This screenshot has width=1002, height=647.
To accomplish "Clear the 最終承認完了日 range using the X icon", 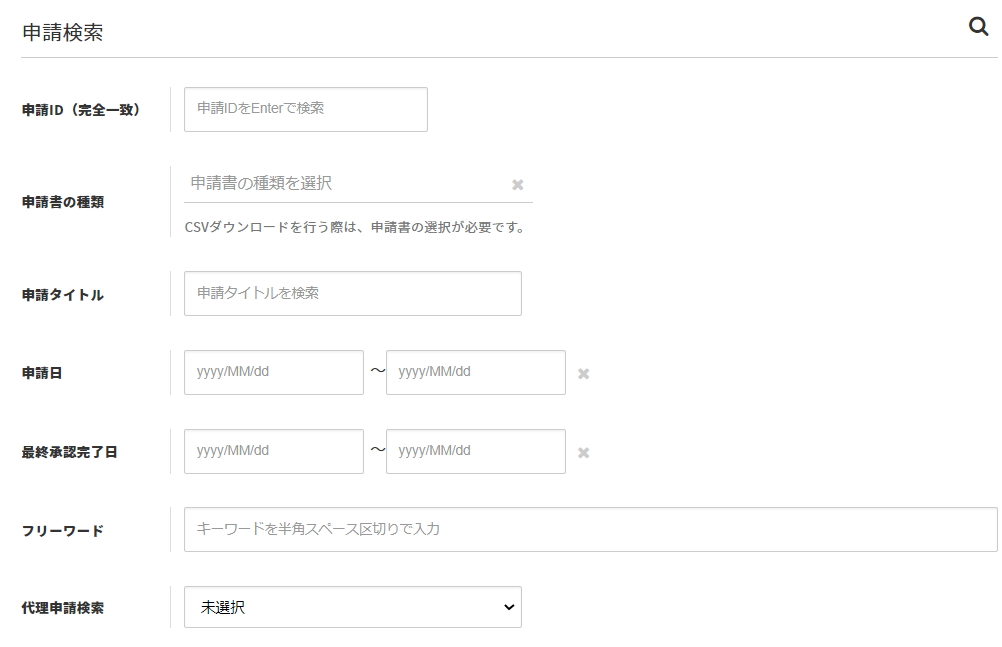I will coord(583,451).
